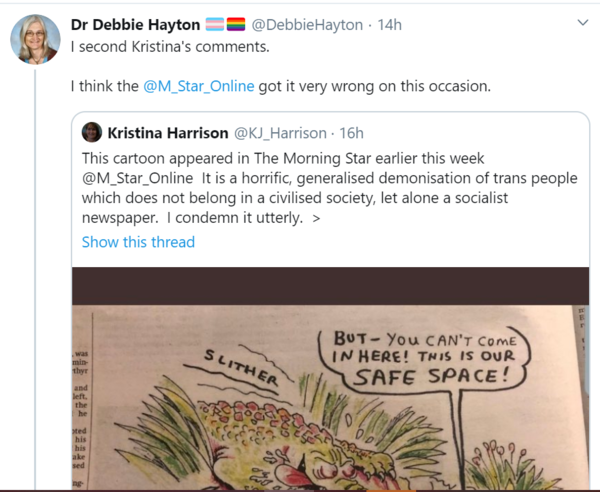Click the "got it very wrong" sentence

[x=375, y=86]
